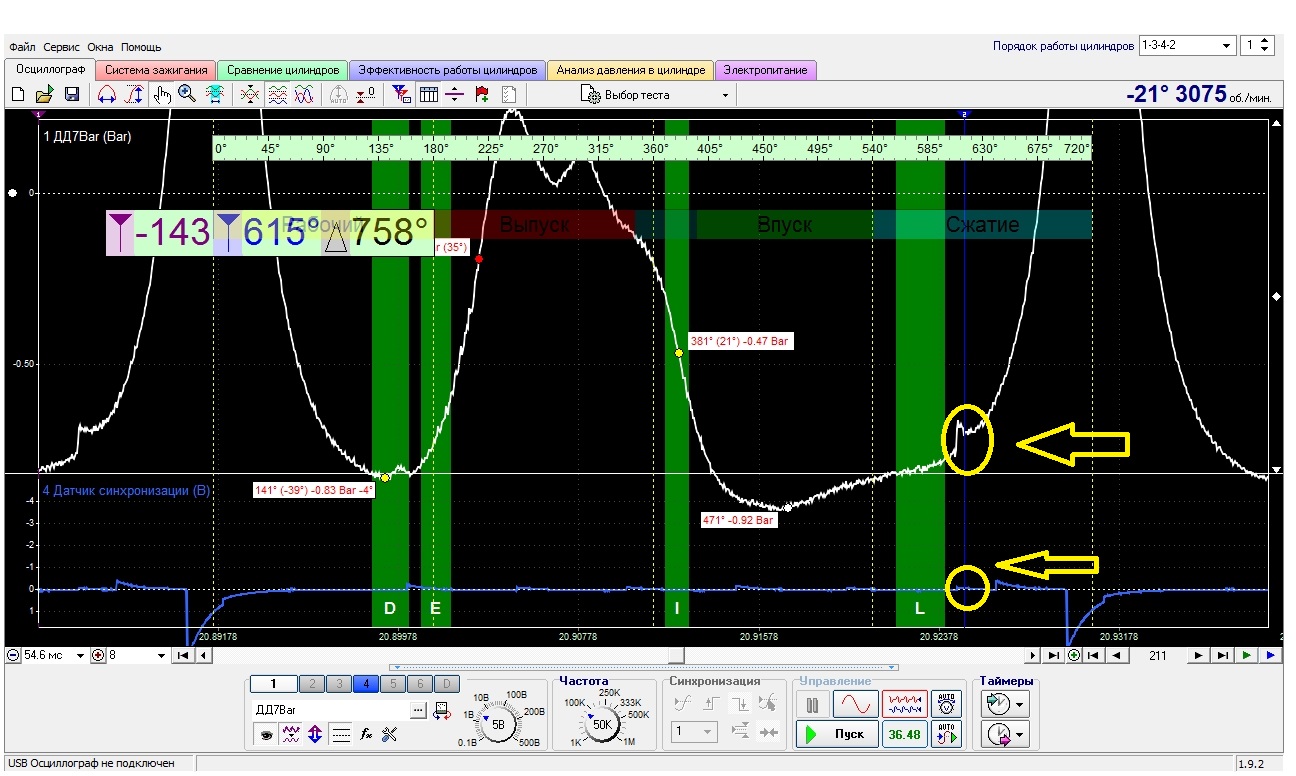1296x776 pixels.
Task: Toggle the purple waveform smoothing button
Action: [x=291, y=734]
